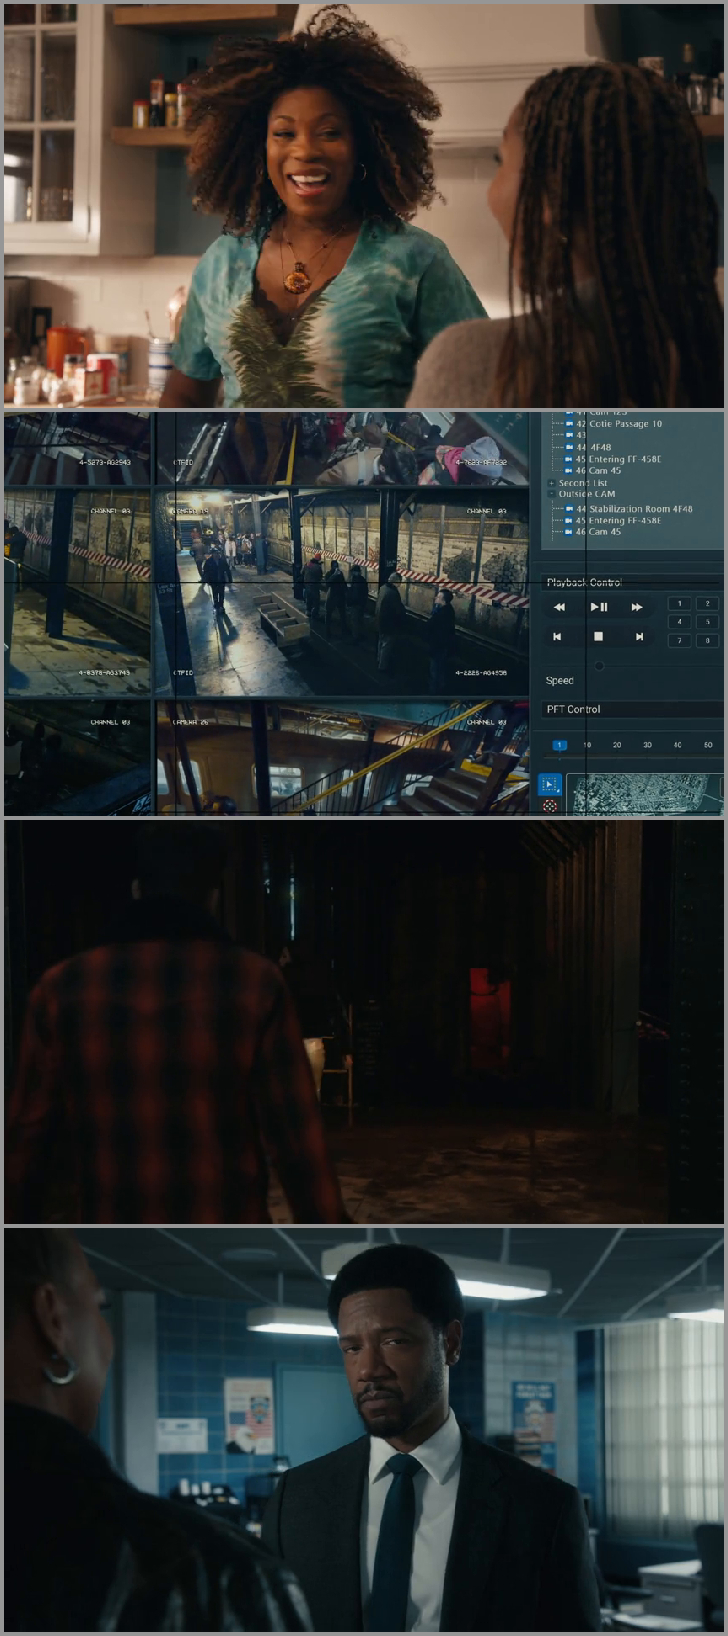Select the area selection tool icon

point(549,785)
